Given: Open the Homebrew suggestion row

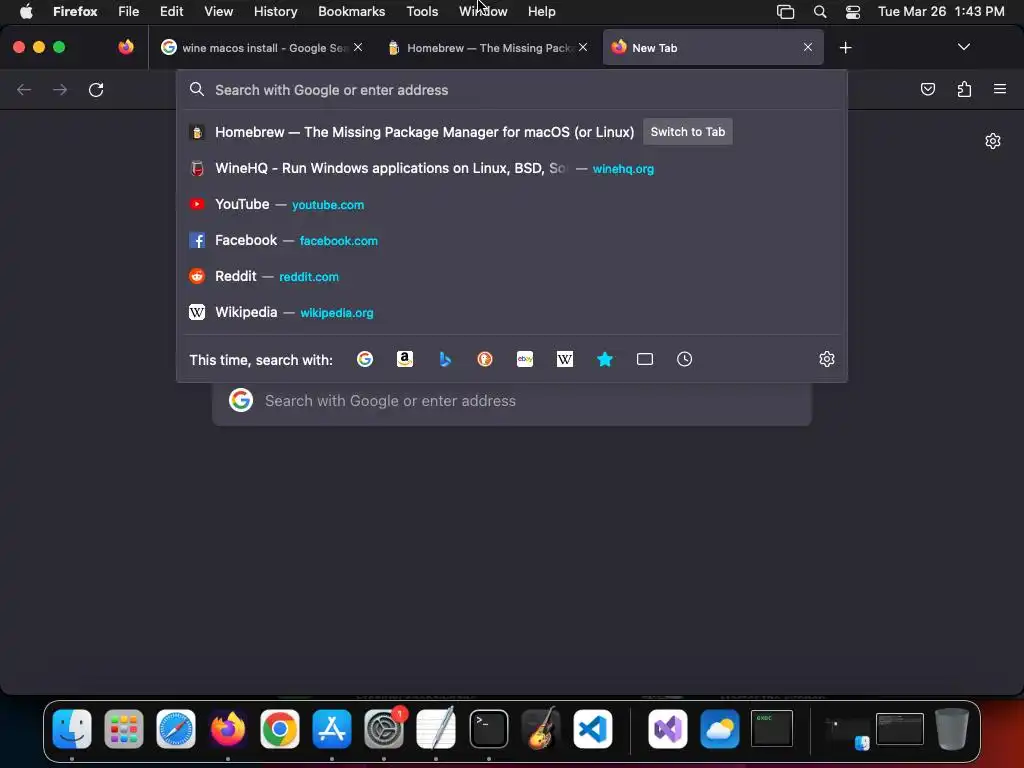Looking at the screenshot, I should click(512, 132).
